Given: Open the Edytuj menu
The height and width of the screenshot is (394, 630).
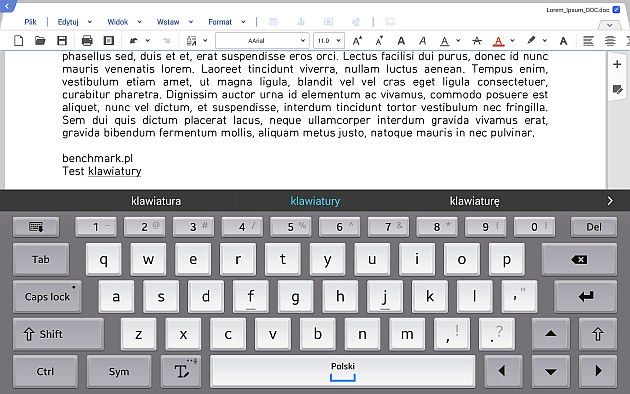Looking at the screenshot, I should pyautogui.click(x=68, y=22).
